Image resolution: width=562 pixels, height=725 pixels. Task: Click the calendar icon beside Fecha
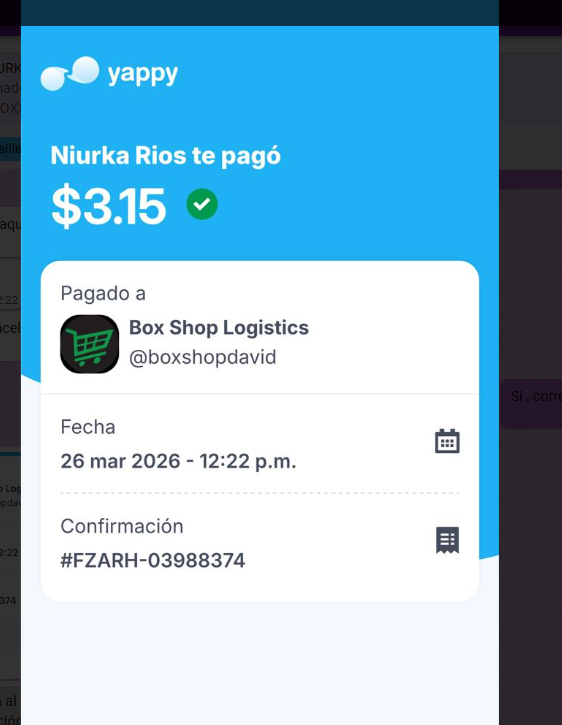tap(447, 441)
